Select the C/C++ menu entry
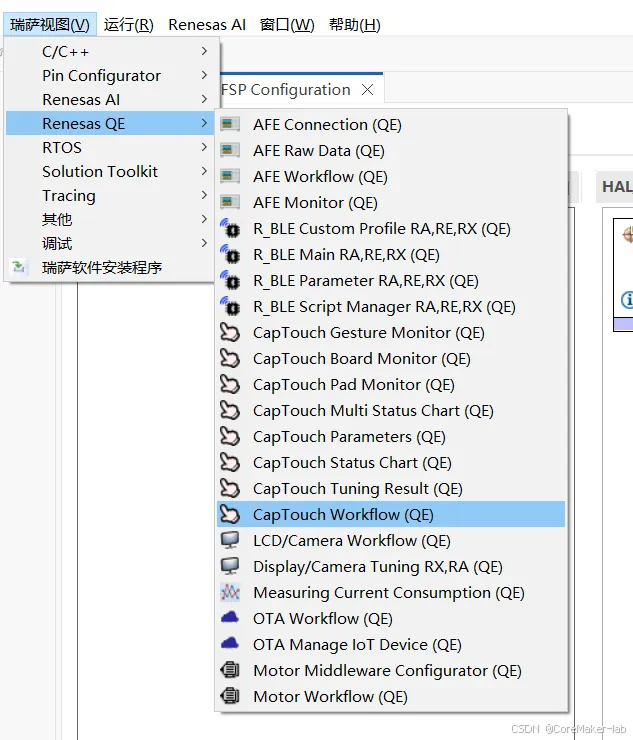The image size is (633, 740). click(110, 51)
